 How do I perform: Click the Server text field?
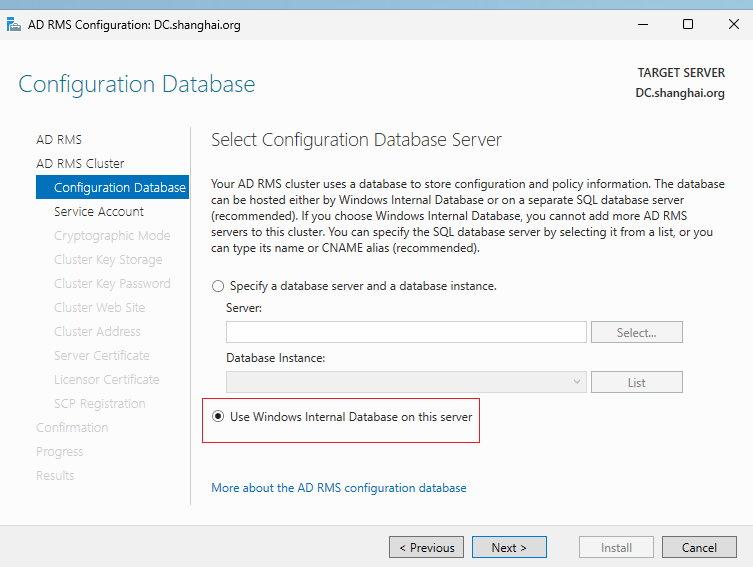coord(406,332)
